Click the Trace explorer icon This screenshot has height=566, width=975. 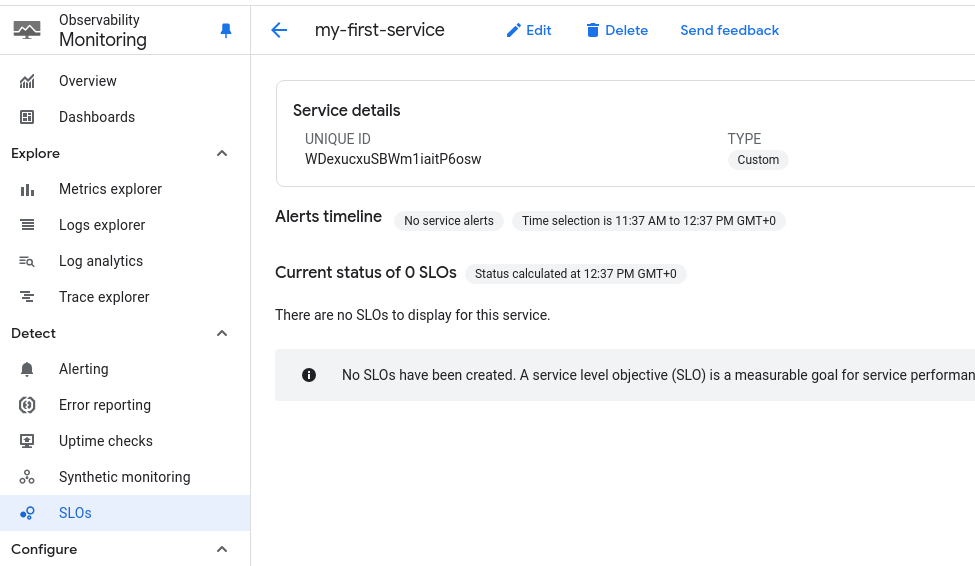(27, 297)
